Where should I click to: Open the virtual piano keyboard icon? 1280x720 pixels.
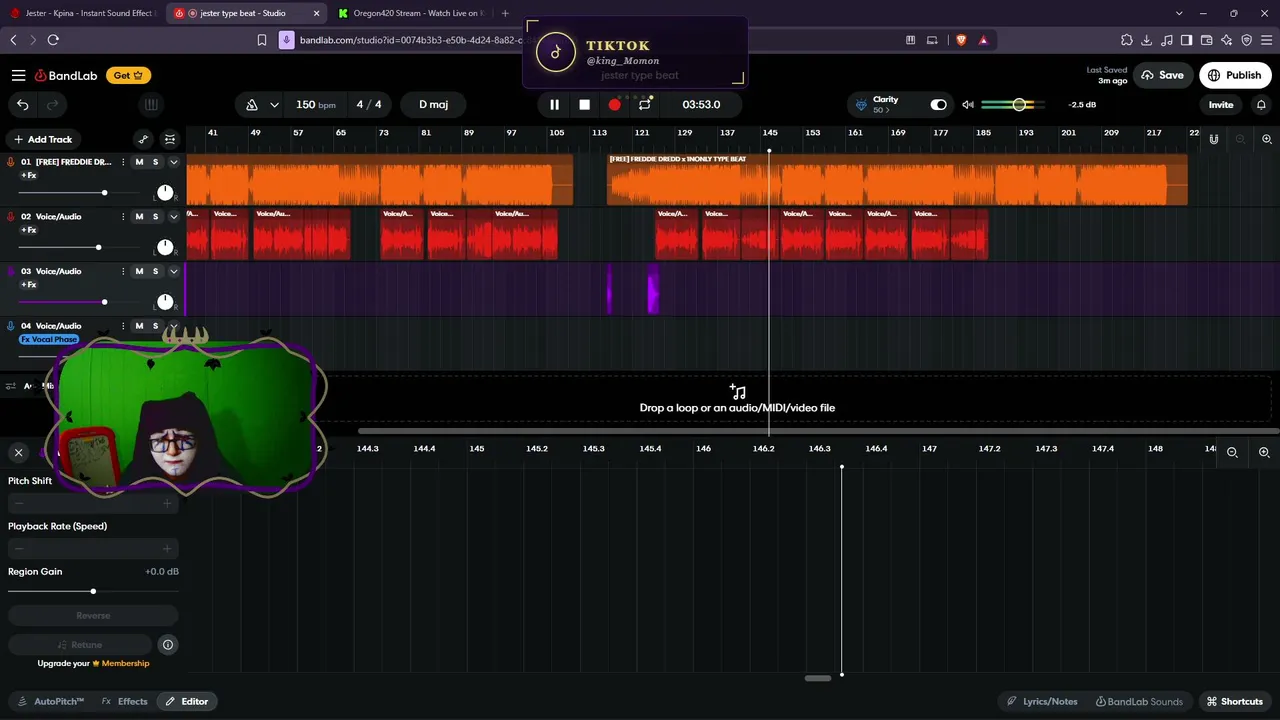[151, 105]
